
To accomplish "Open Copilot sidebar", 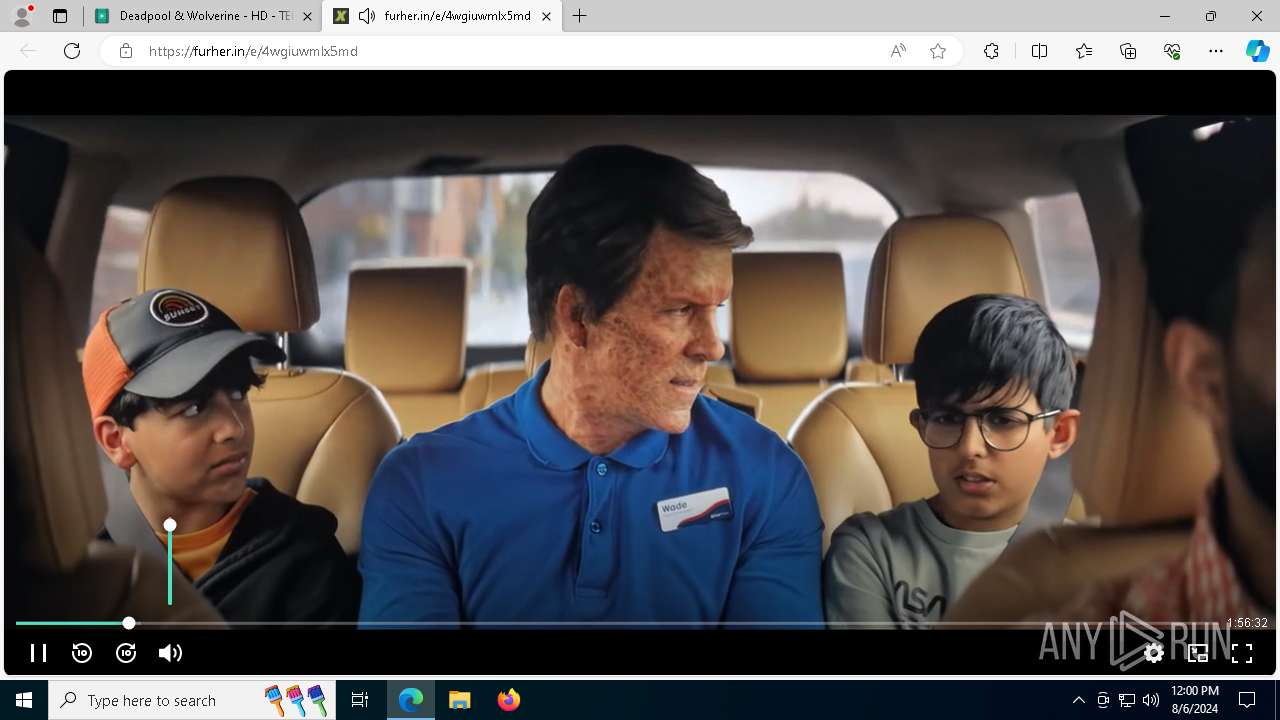I will (x=1257, y=51).
